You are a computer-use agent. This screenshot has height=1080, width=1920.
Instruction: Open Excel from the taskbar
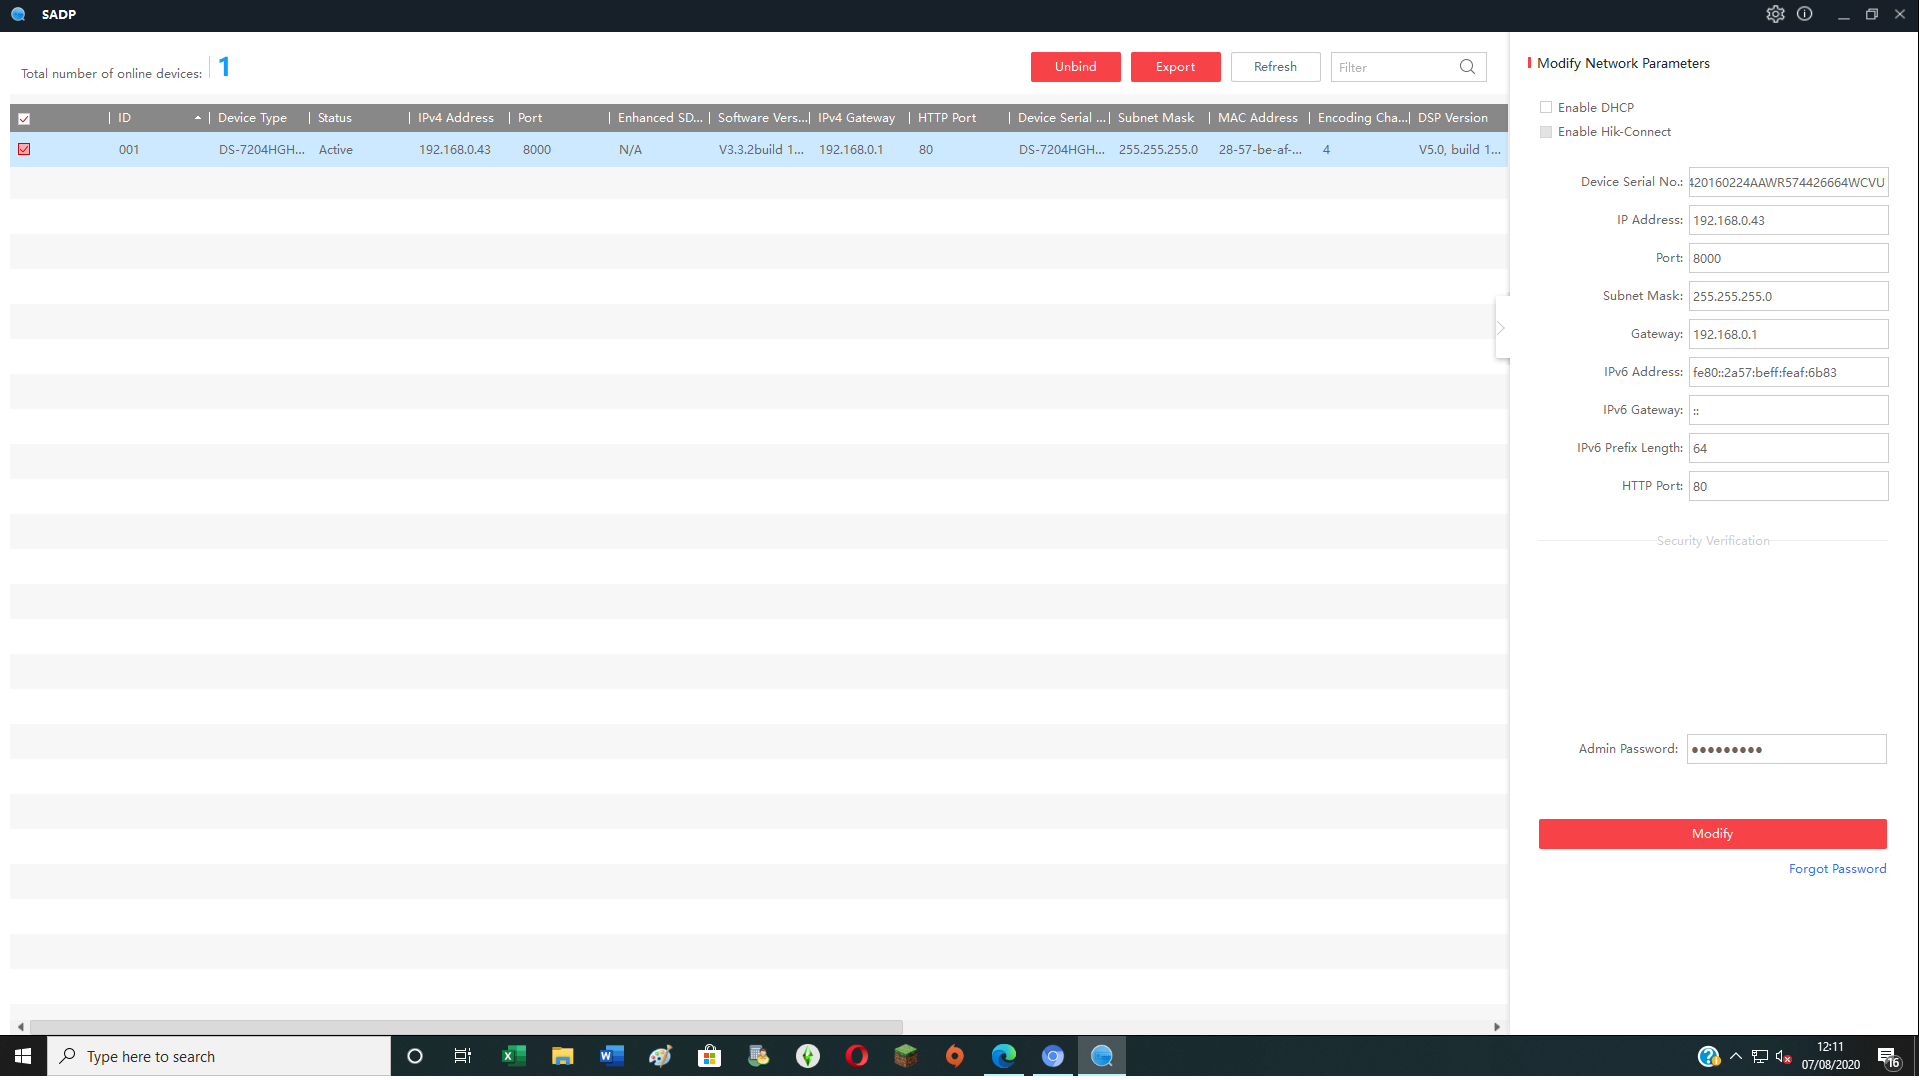click(x=513, y=1056)
